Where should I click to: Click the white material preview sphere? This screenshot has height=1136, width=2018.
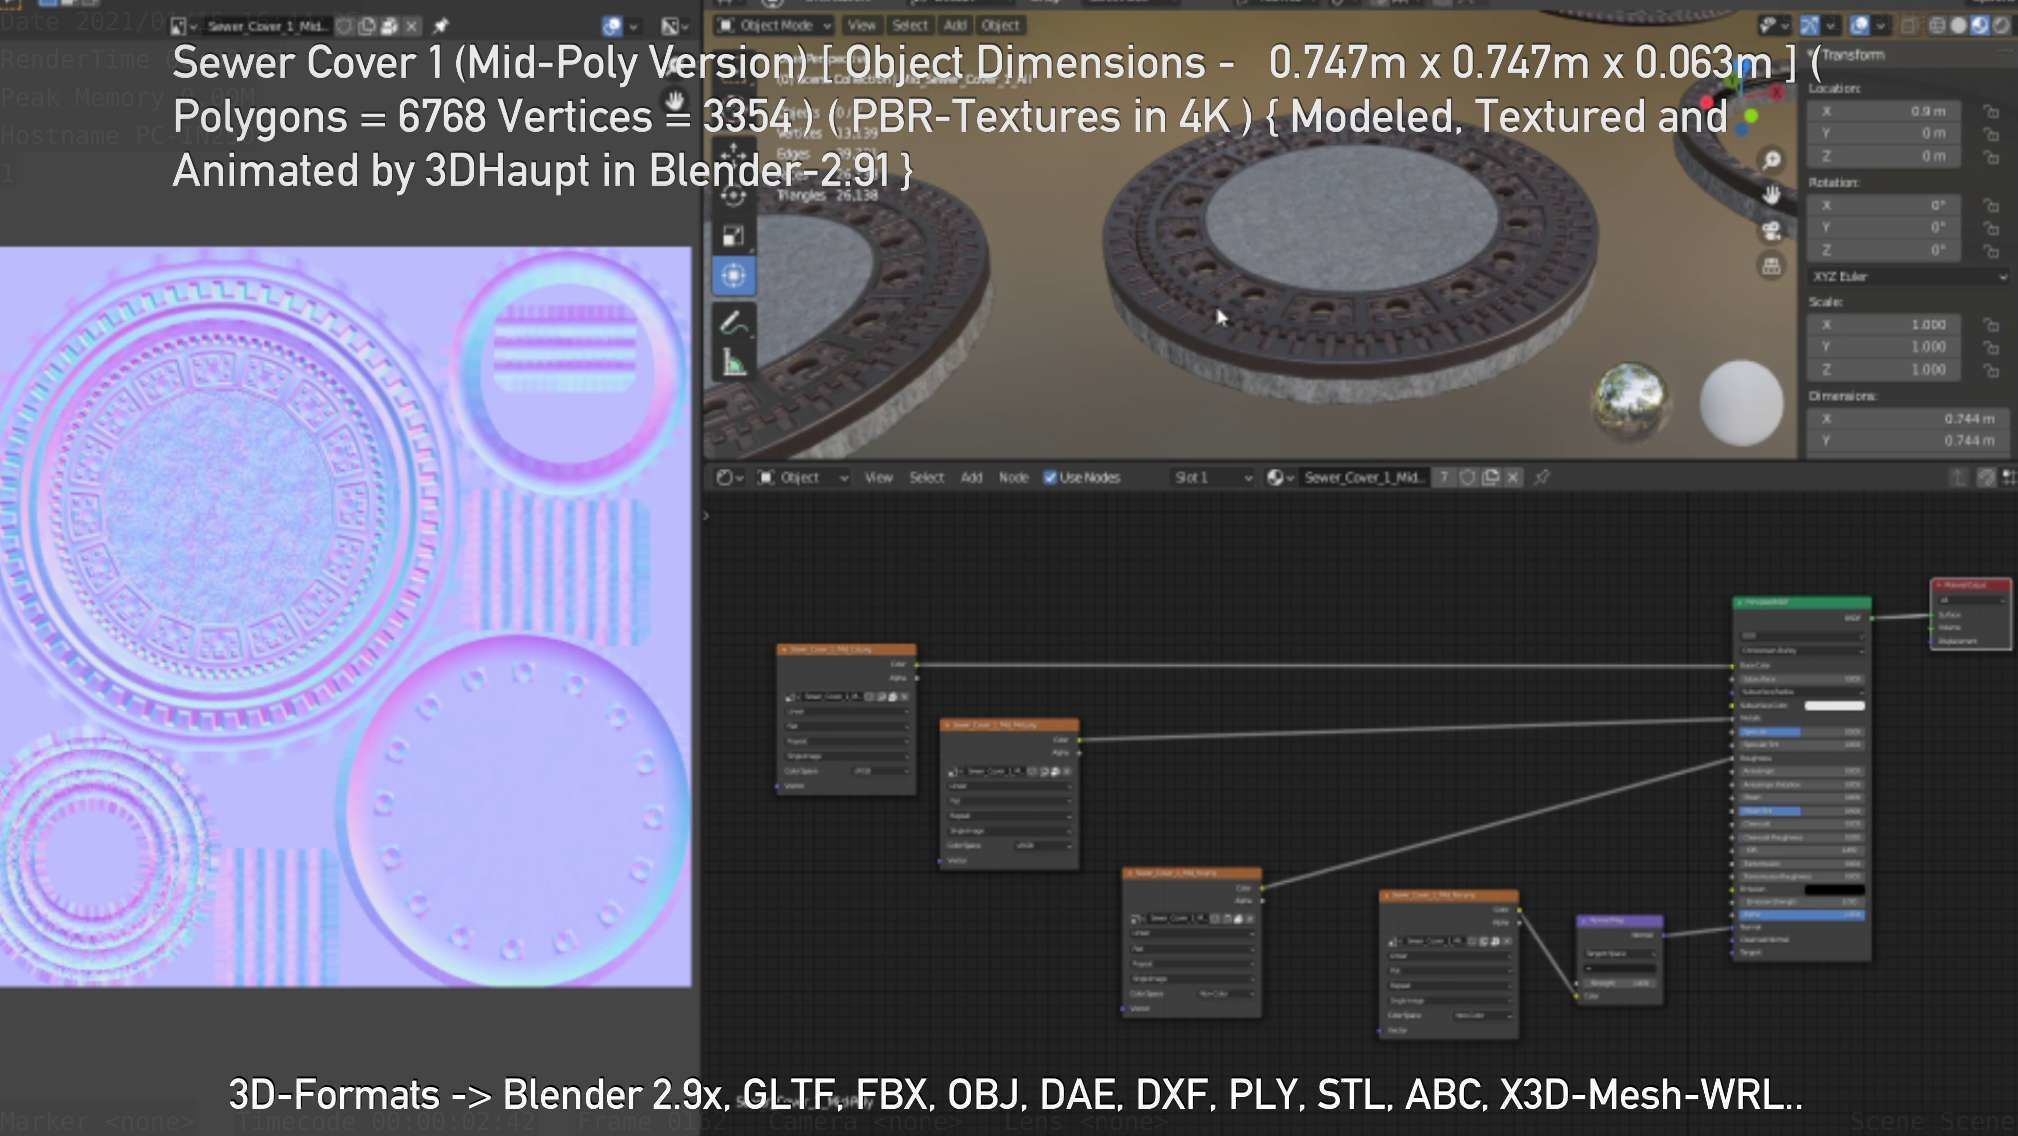(1741, 402)
